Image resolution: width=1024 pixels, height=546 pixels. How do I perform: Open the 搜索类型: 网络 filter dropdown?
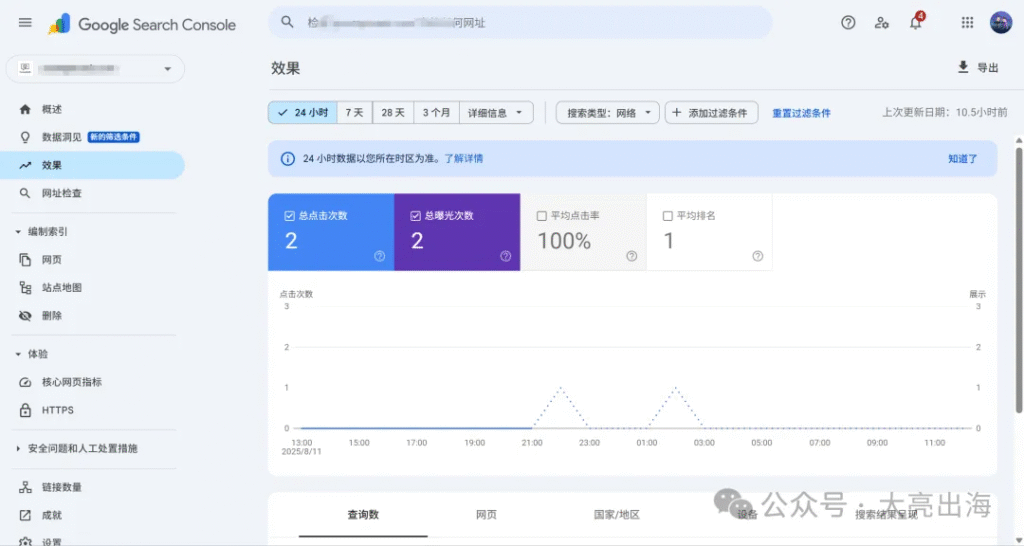coord(608,113)
